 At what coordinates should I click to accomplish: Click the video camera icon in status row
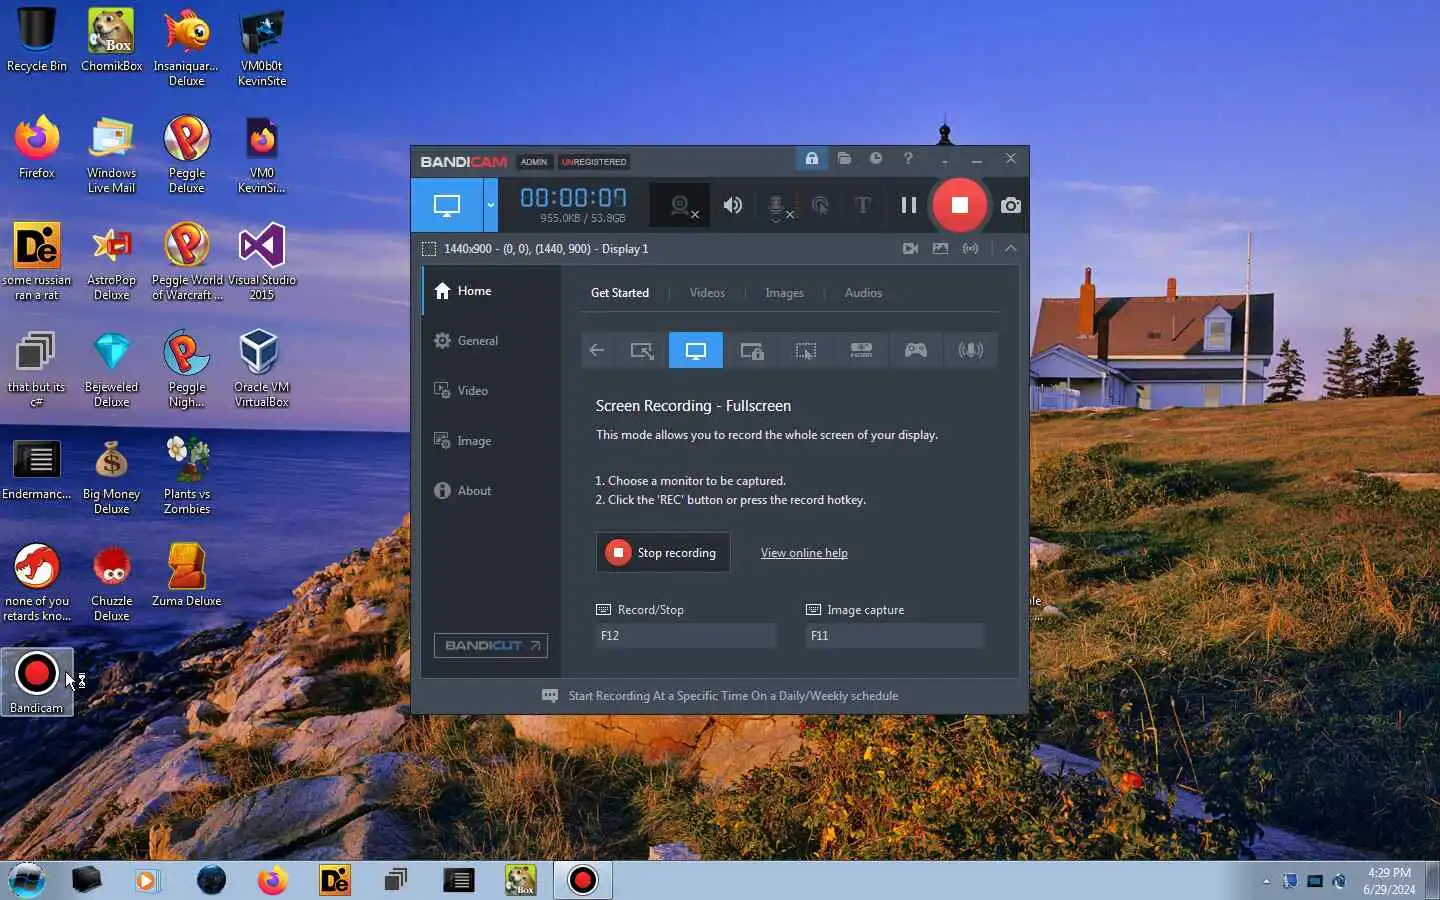click(x=910, y=248)
